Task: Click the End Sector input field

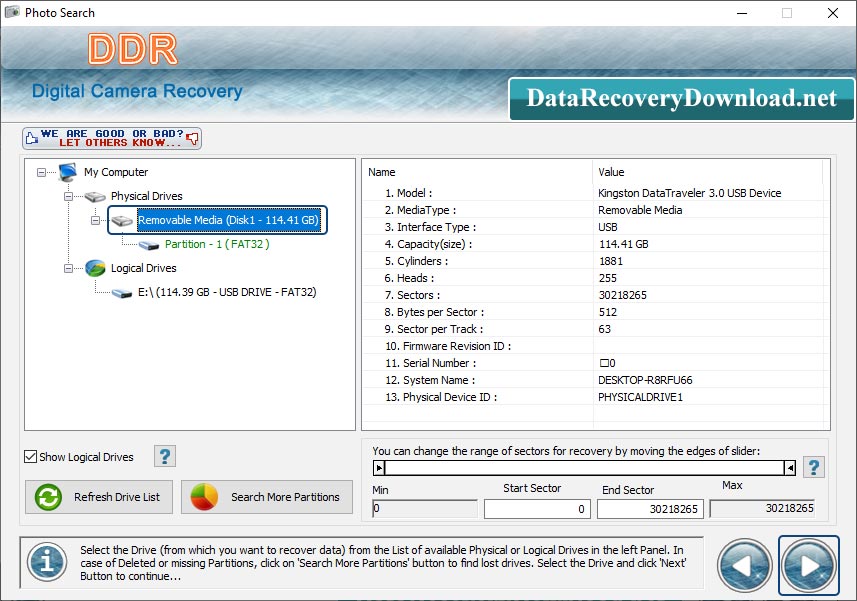Action: click(x=650, y=509)
